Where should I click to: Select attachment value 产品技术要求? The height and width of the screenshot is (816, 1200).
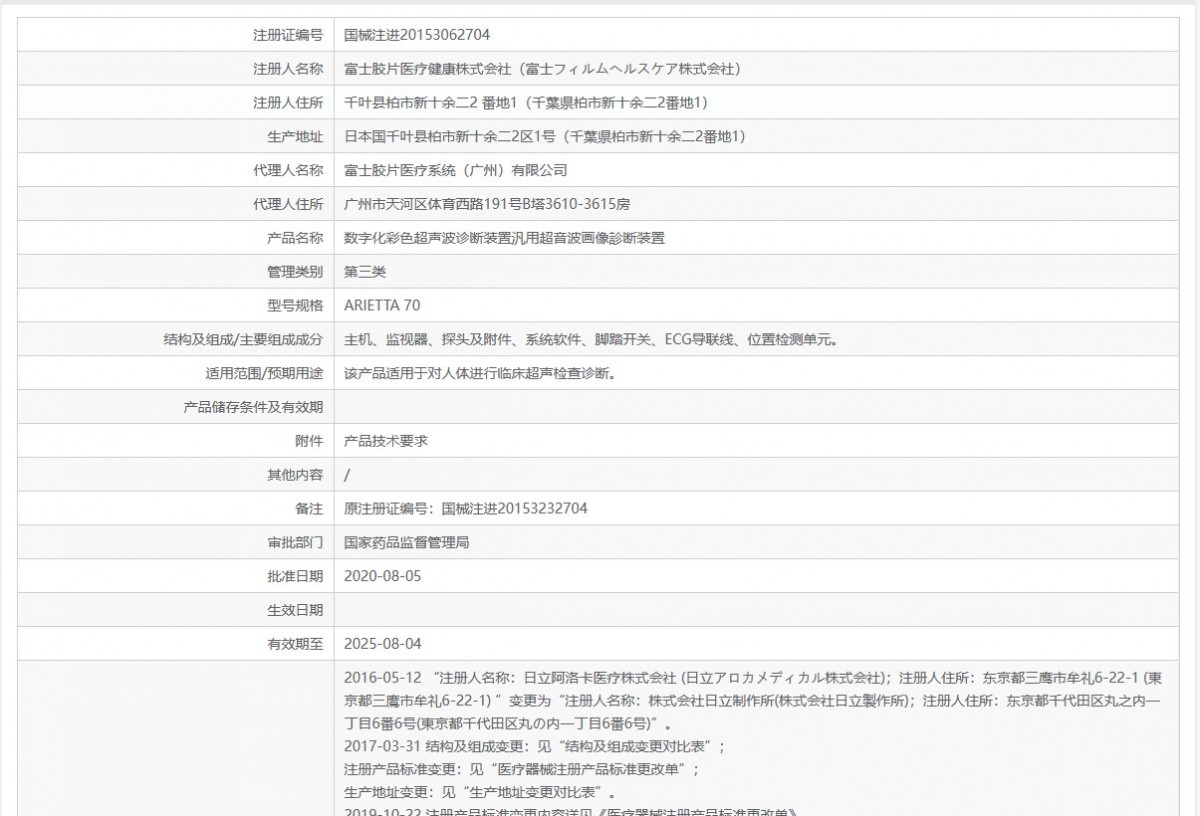pyautogui.click(x=386, y=443)
